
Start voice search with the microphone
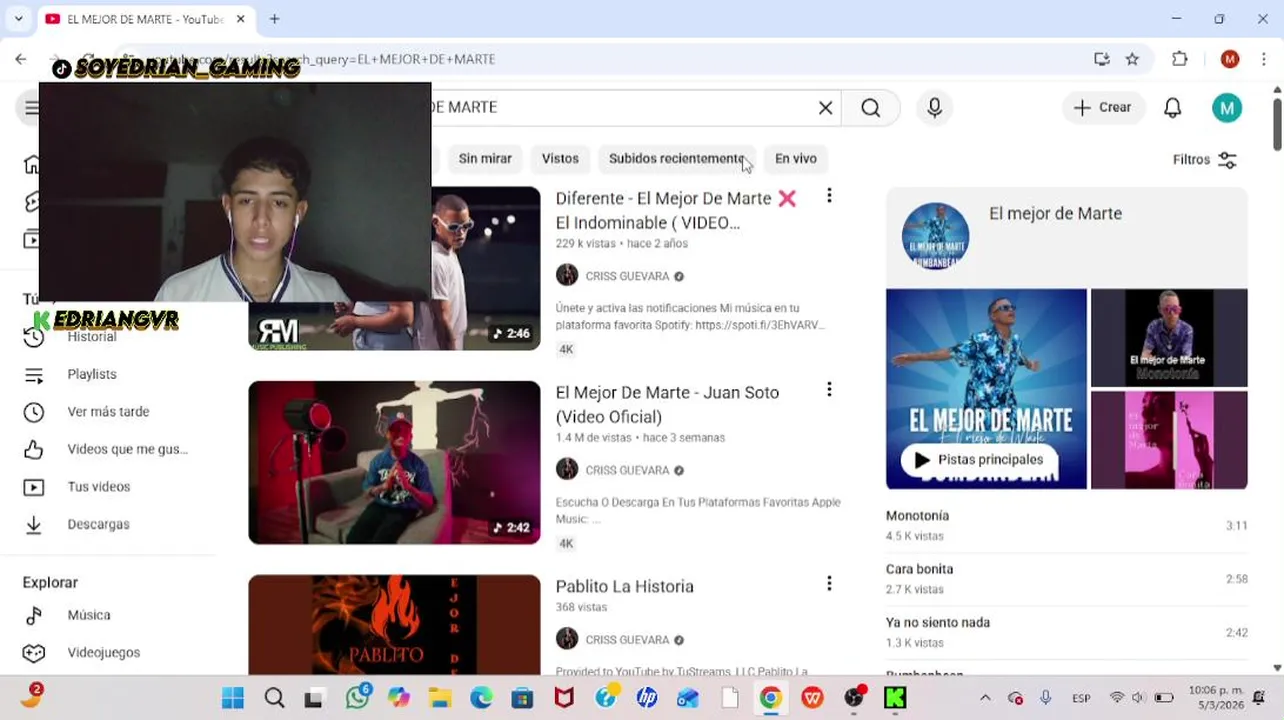(x=935, y=108)
